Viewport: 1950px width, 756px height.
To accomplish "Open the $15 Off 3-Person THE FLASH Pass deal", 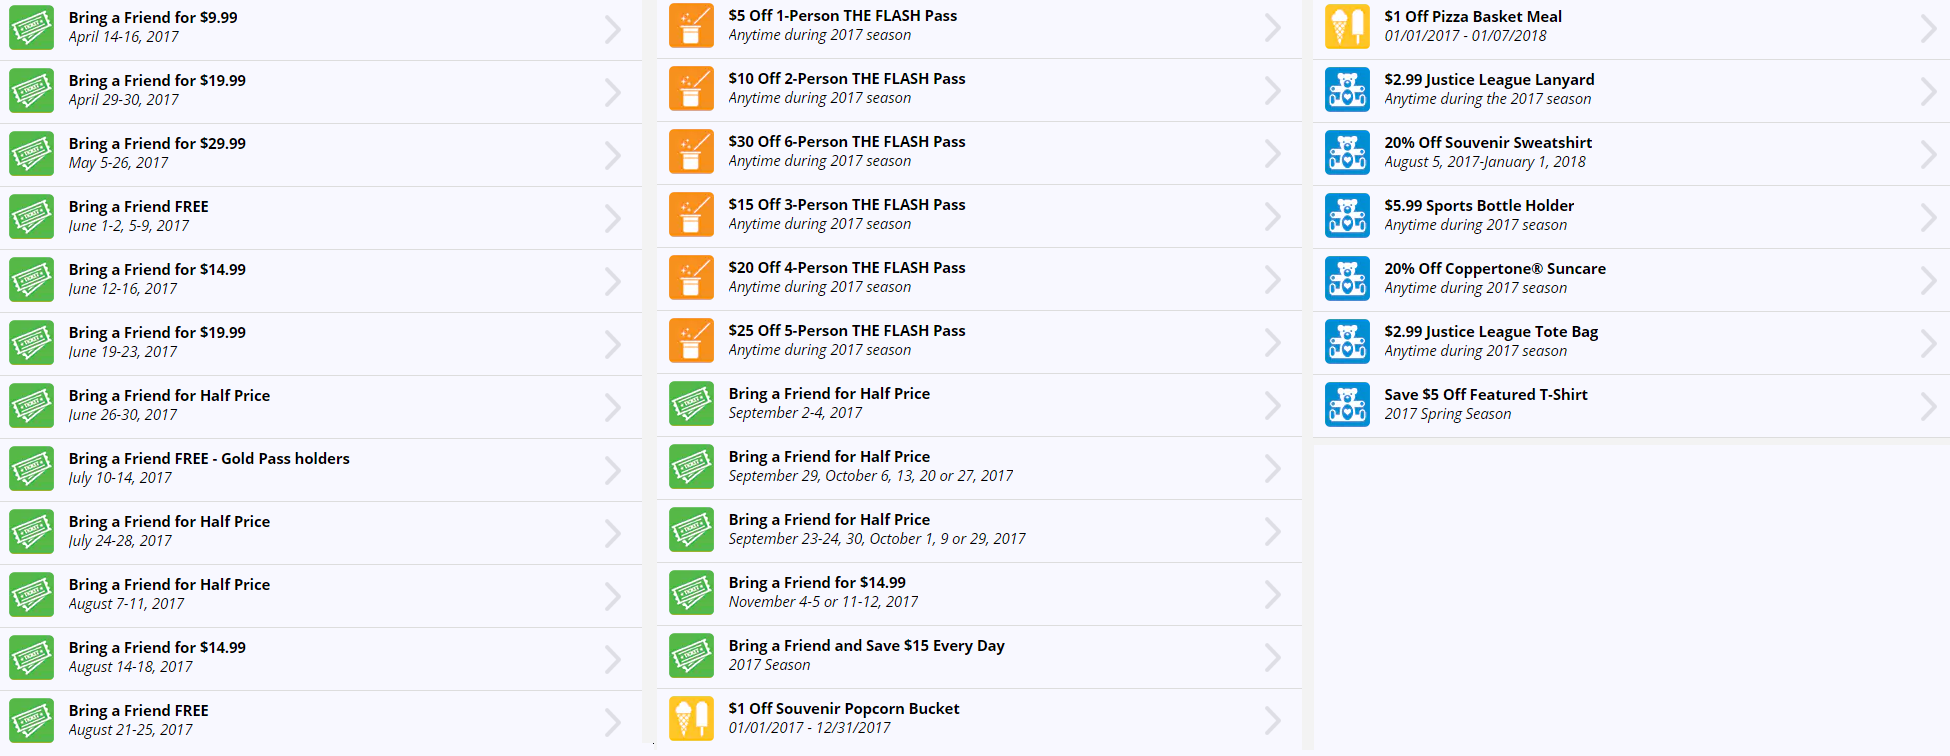I will pyautogui.click(x=846, y=214).
